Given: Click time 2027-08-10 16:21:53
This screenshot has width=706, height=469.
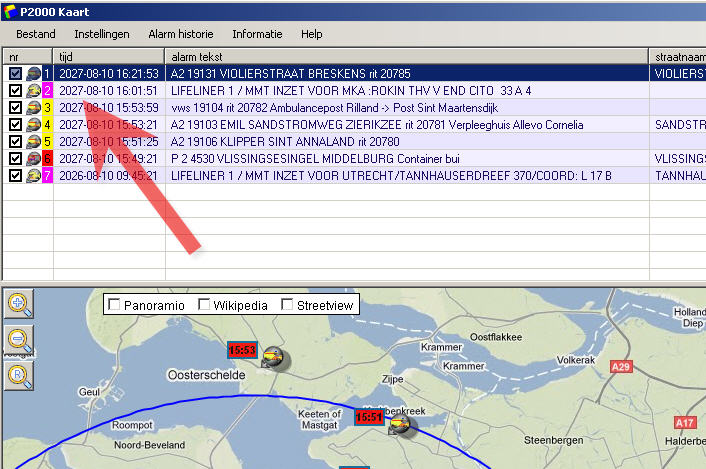Looking at the screenshot, I should click(x=109, y=73).
